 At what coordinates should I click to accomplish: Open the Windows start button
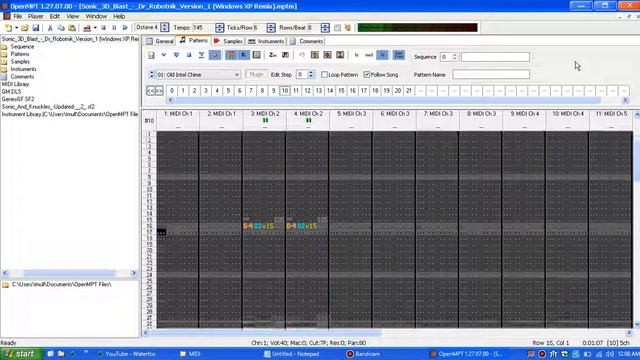(21, 354)
